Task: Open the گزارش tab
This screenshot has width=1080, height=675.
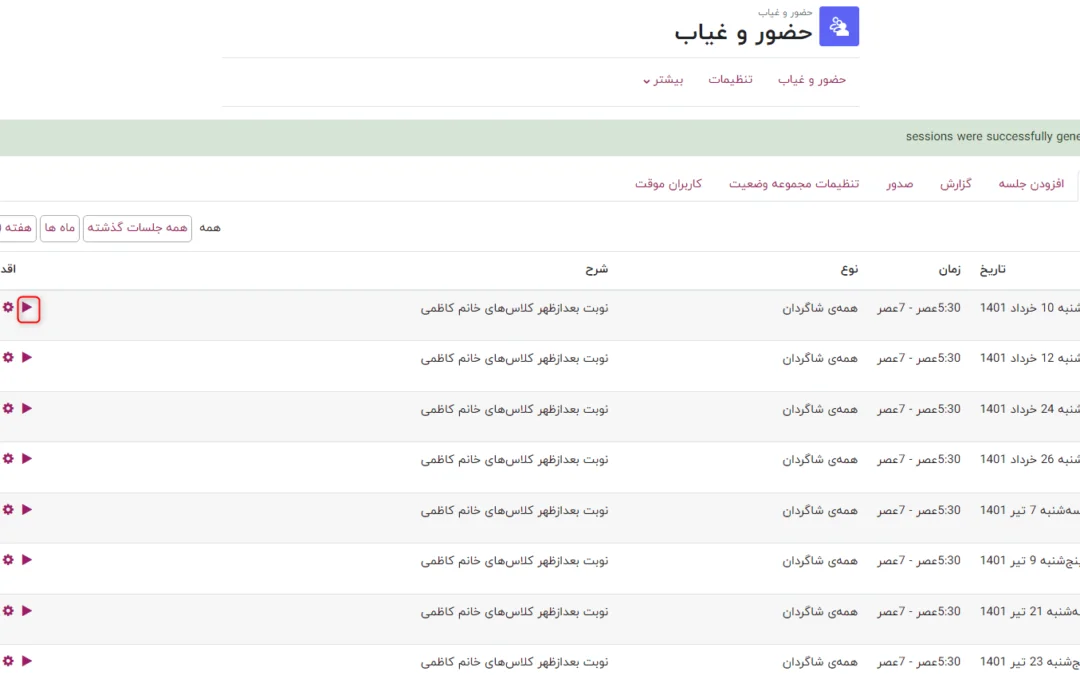Action: 956,185
